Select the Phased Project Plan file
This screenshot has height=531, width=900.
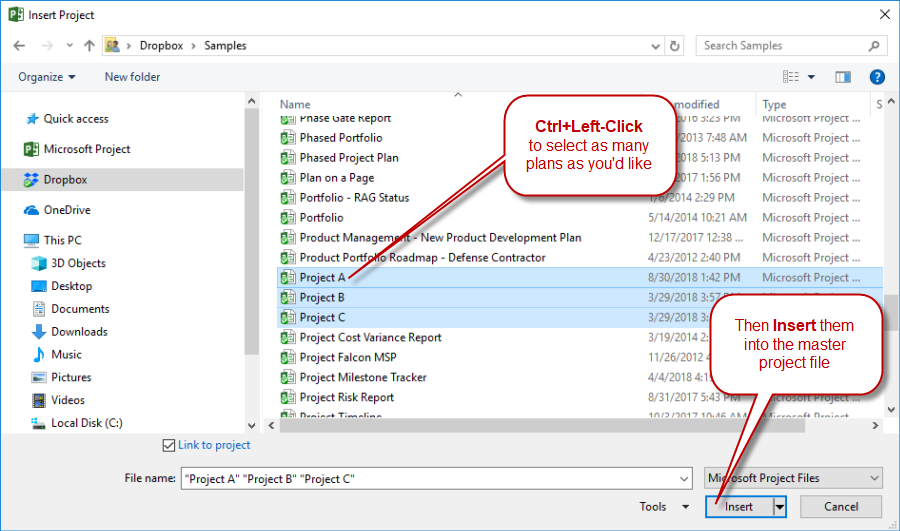[349, 158]
